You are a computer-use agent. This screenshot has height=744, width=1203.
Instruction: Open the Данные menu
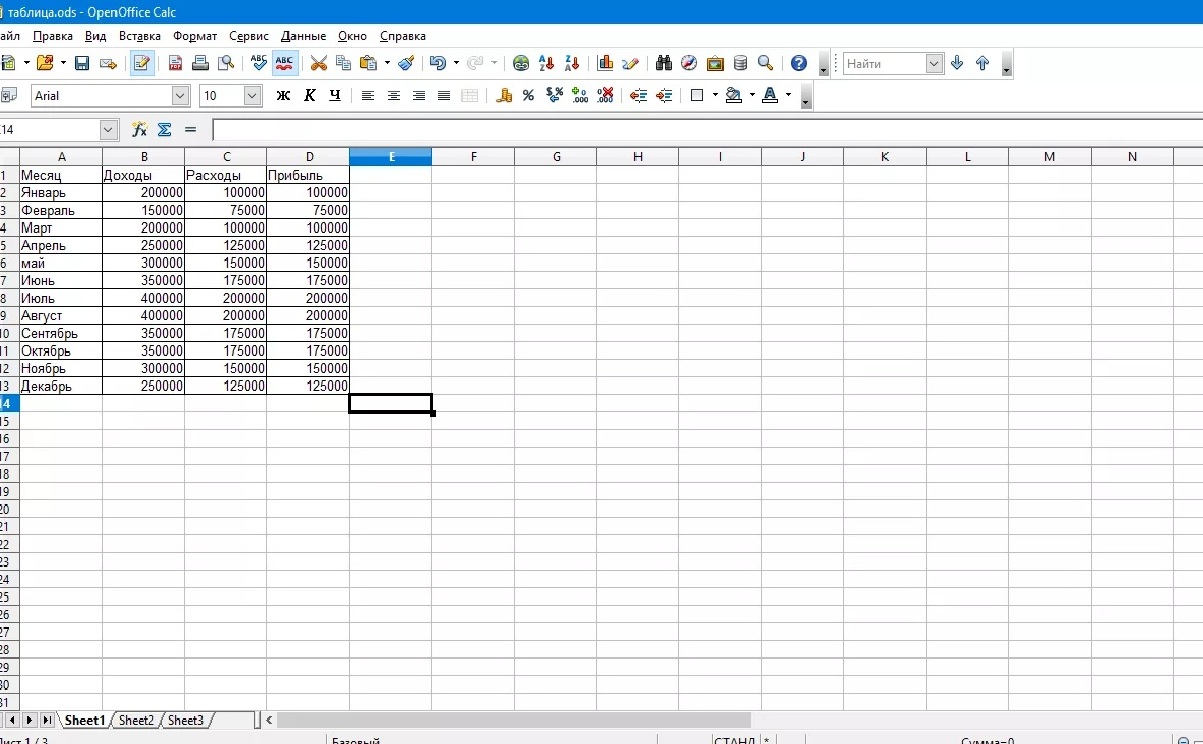[x=303, y=36]
